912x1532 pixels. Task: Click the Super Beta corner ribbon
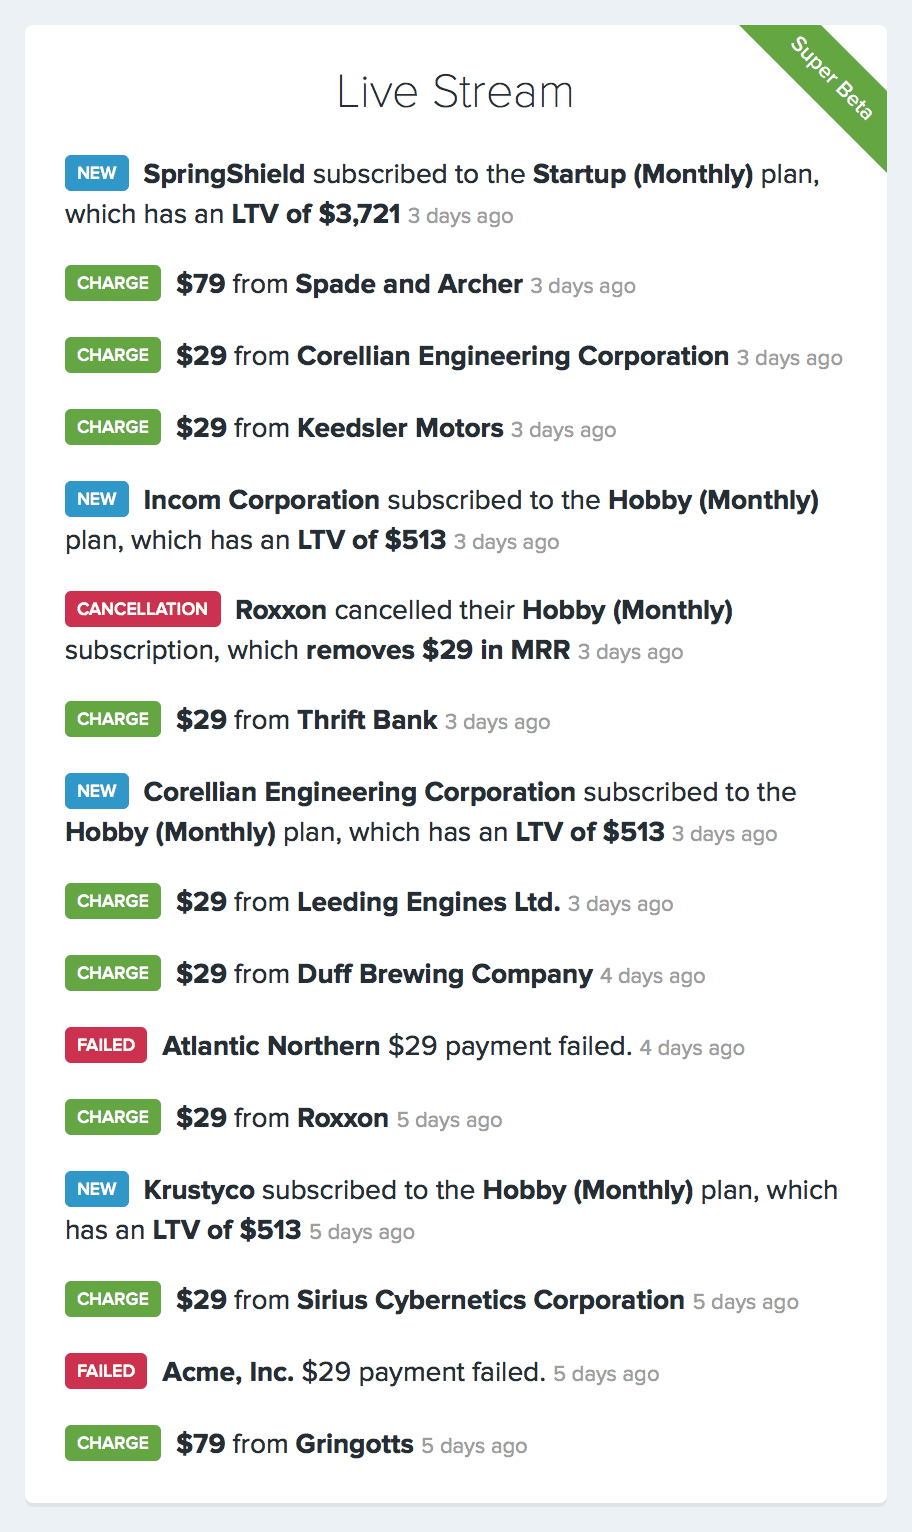pyautogui.click(x=832, y=78)
